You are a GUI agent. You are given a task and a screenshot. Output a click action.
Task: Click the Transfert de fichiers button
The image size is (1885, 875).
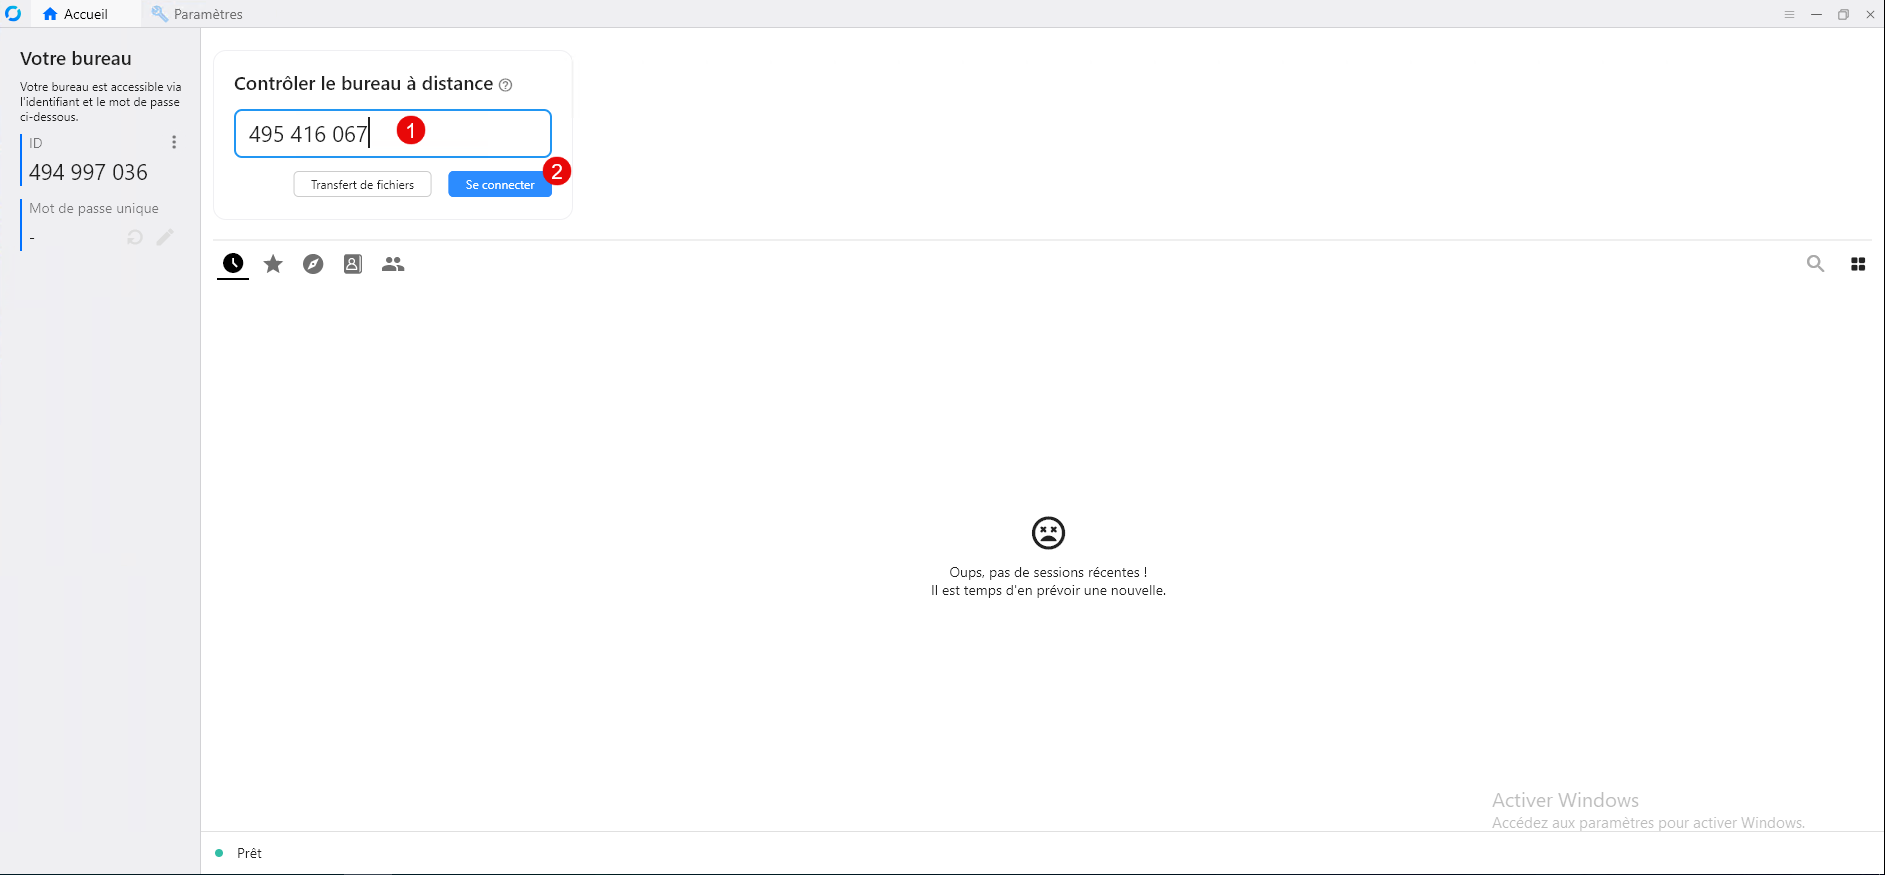click(x=362, y=185)
